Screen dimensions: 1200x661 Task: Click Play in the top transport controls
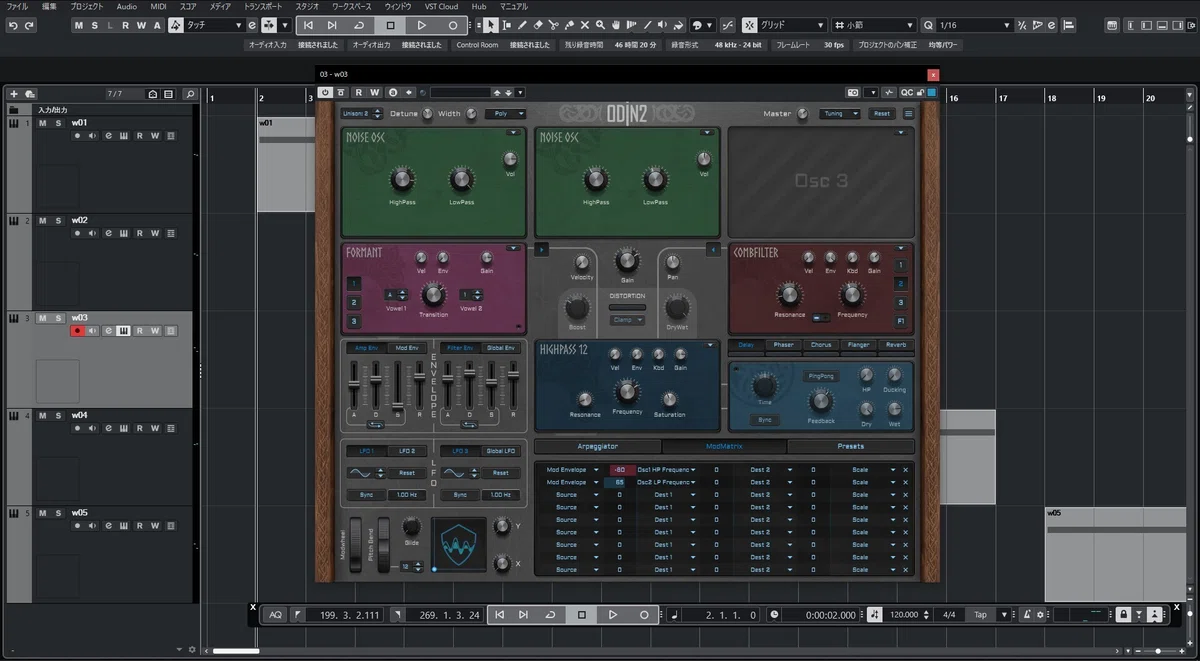[421, 25]
